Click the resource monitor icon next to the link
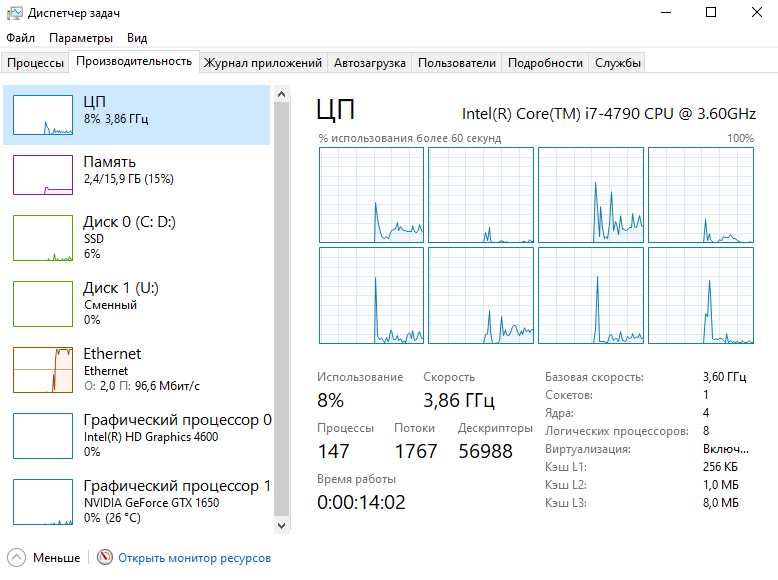778x580 pixels. (105, 557)
